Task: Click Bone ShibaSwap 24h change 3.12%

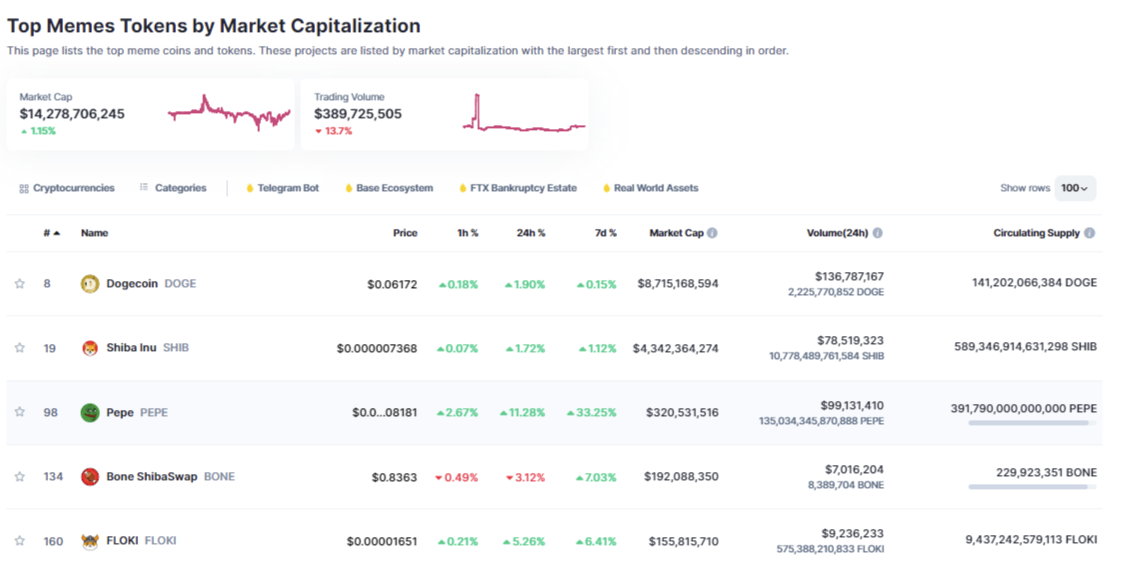Action: coord(525,477)
